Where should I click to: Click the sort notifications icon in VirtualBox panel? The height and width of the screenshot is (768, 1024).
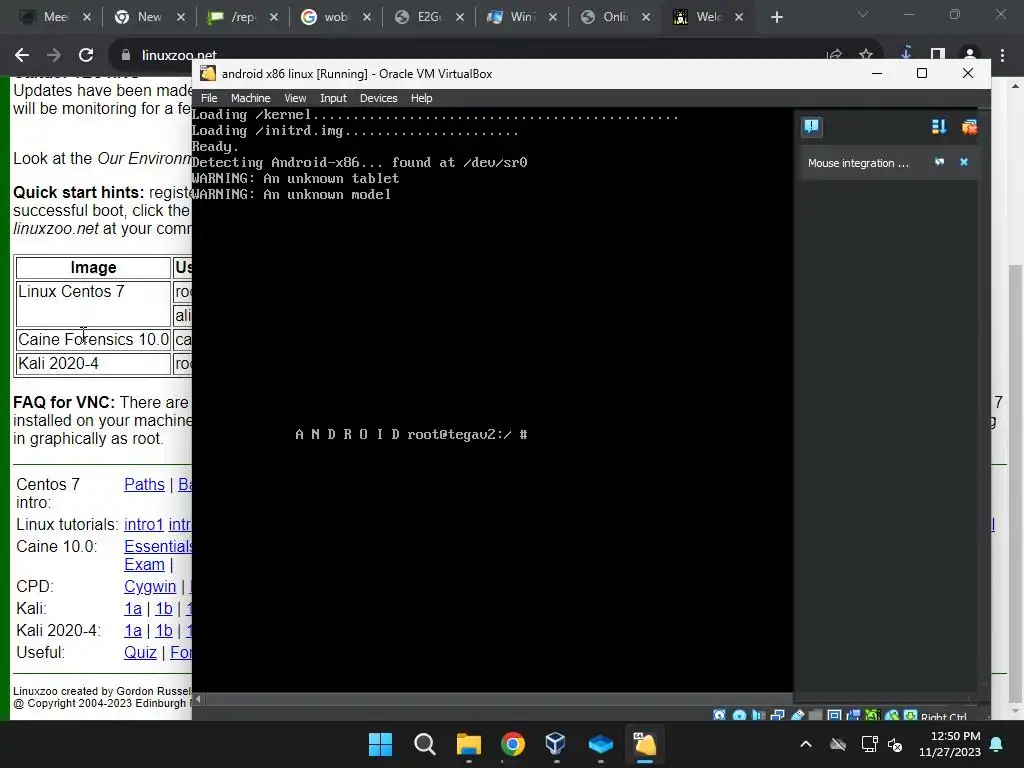click(939, 127)
